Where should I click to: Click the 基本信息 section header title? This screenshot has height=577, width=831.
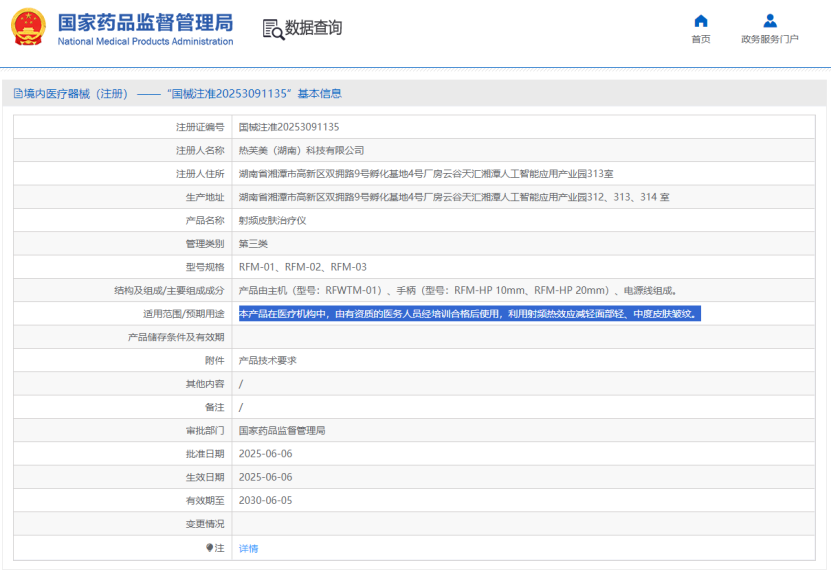coord(319,94)
